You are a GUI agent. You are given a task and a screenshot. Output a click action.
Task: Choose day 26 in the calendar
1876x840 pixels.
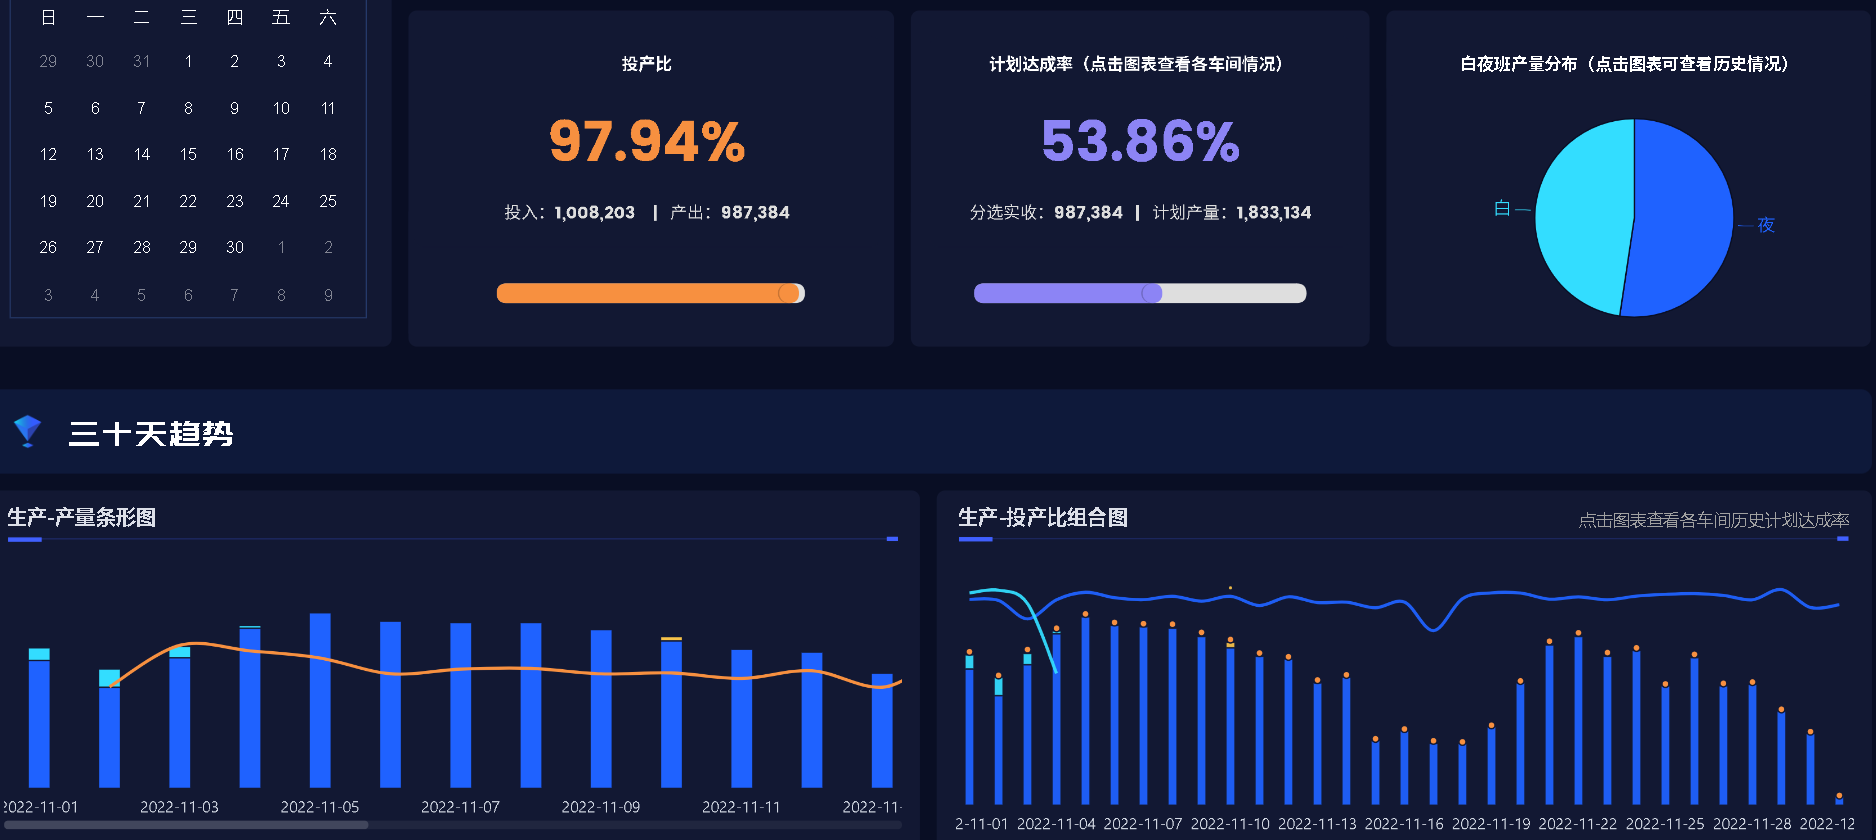pos(48,247)
